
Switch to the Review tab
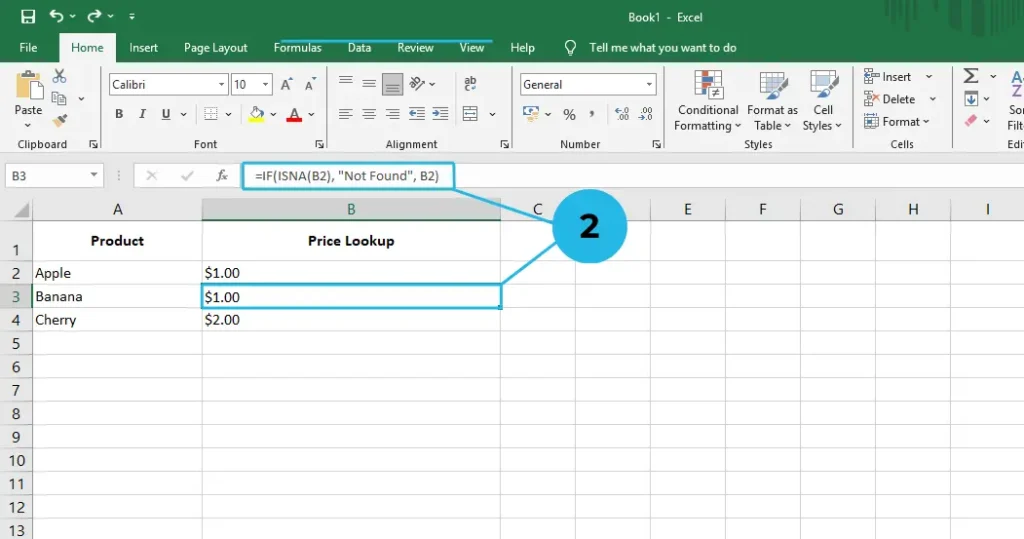coord(415,48)
